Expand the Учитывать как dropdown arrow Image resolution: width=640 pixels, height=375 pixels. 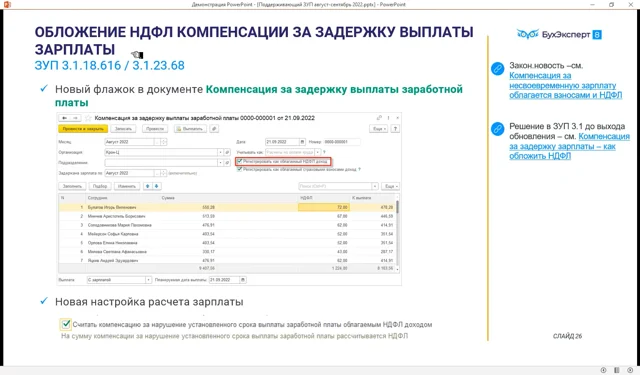click(x=318, y=152)
